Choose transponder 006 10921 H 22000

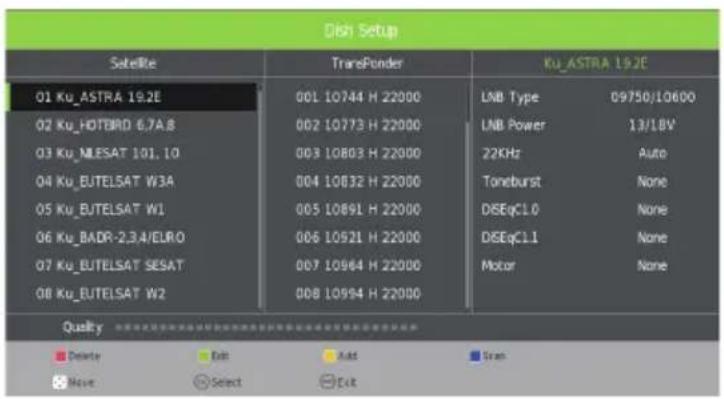358,237
